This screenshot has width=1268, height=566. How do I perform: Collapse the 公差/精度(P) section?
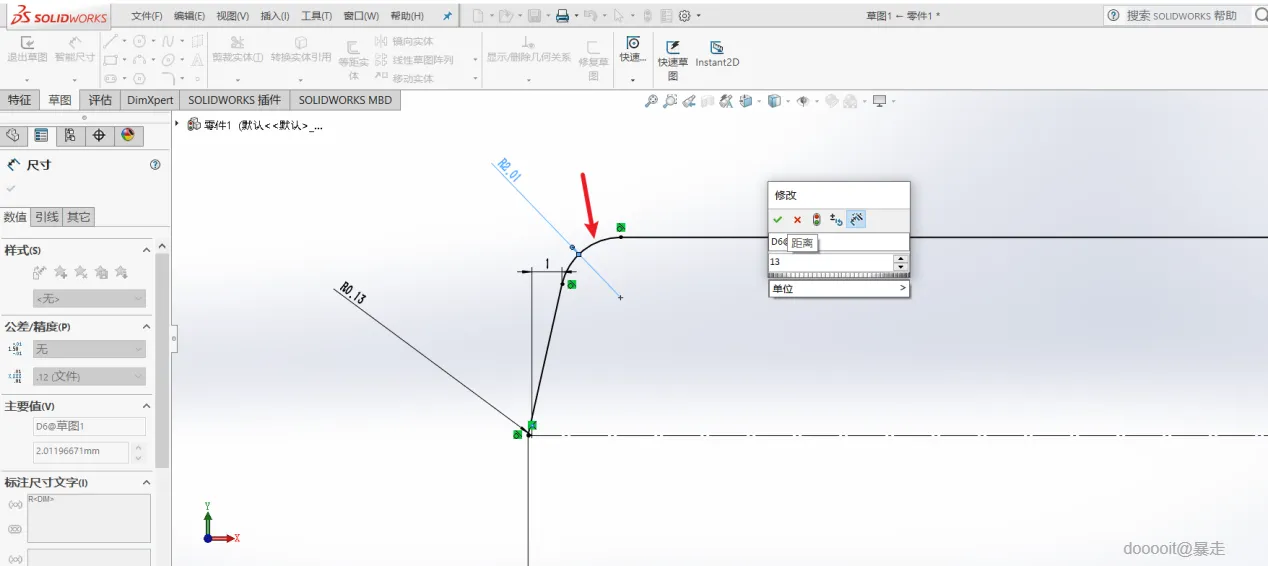(x=146, y=327)
